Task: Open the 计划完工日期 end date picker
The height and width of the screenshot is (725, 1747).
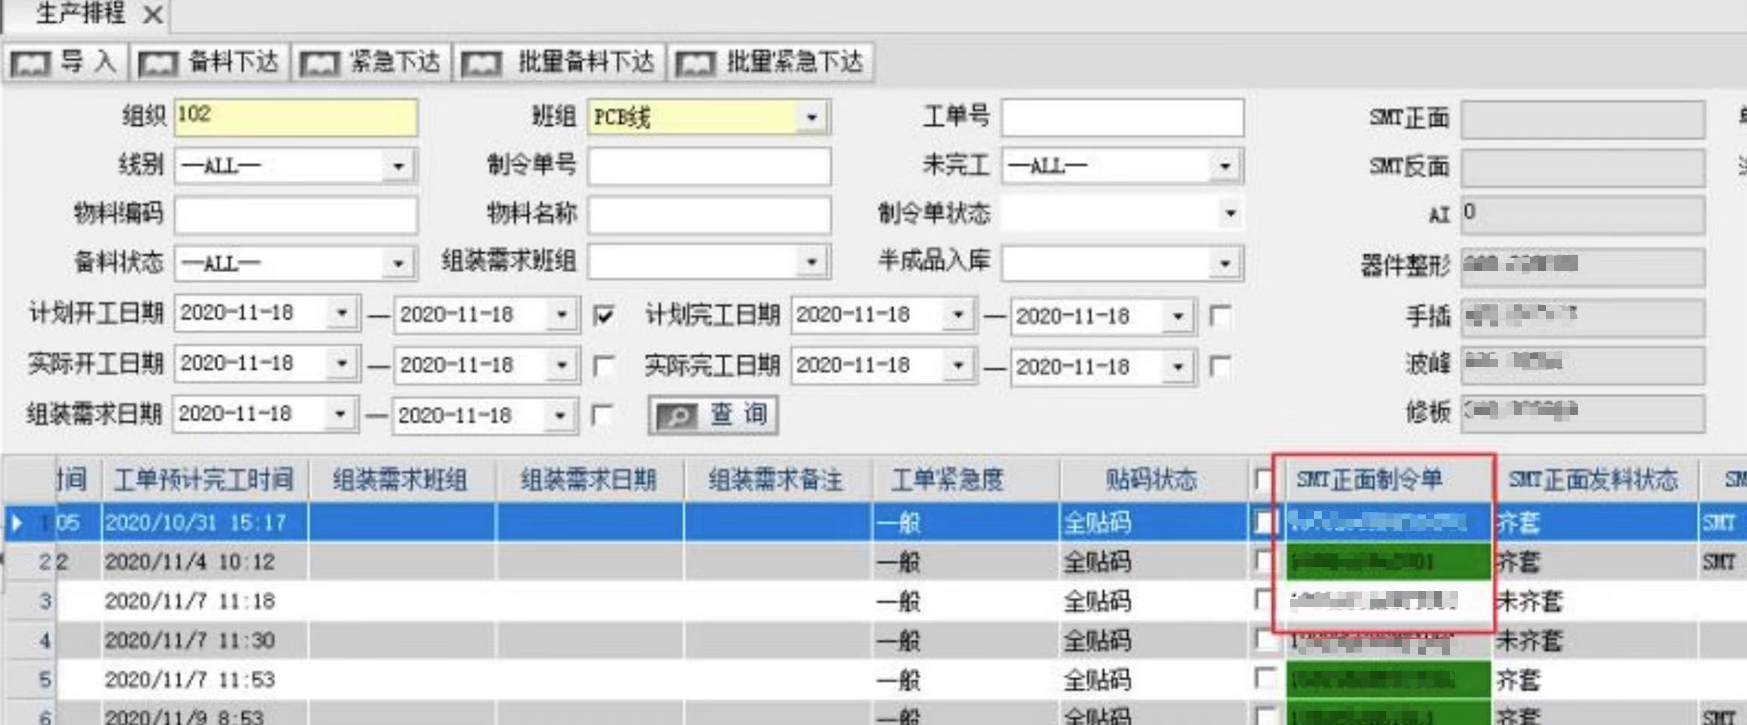Action: pyautogui.click(x=1178, y=316)
